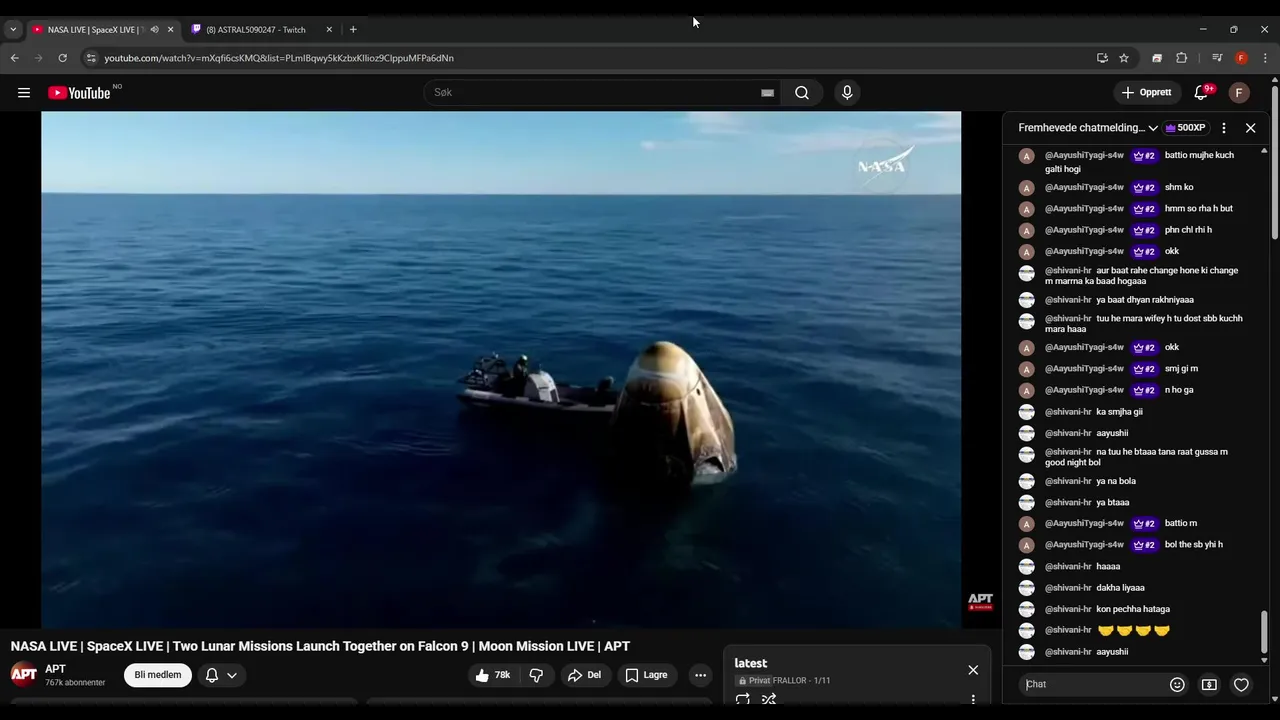Screen dimensions: 1280x720
Task: Send a heart reaction in chat
Action: tap(1241, 685)
